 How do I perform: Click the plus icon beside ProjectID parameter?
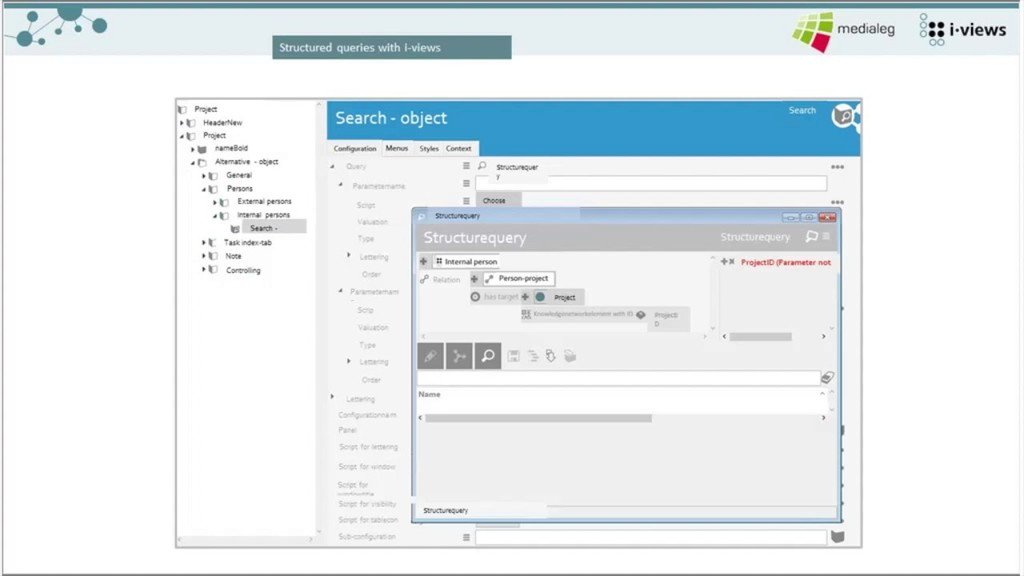(724, 262)
